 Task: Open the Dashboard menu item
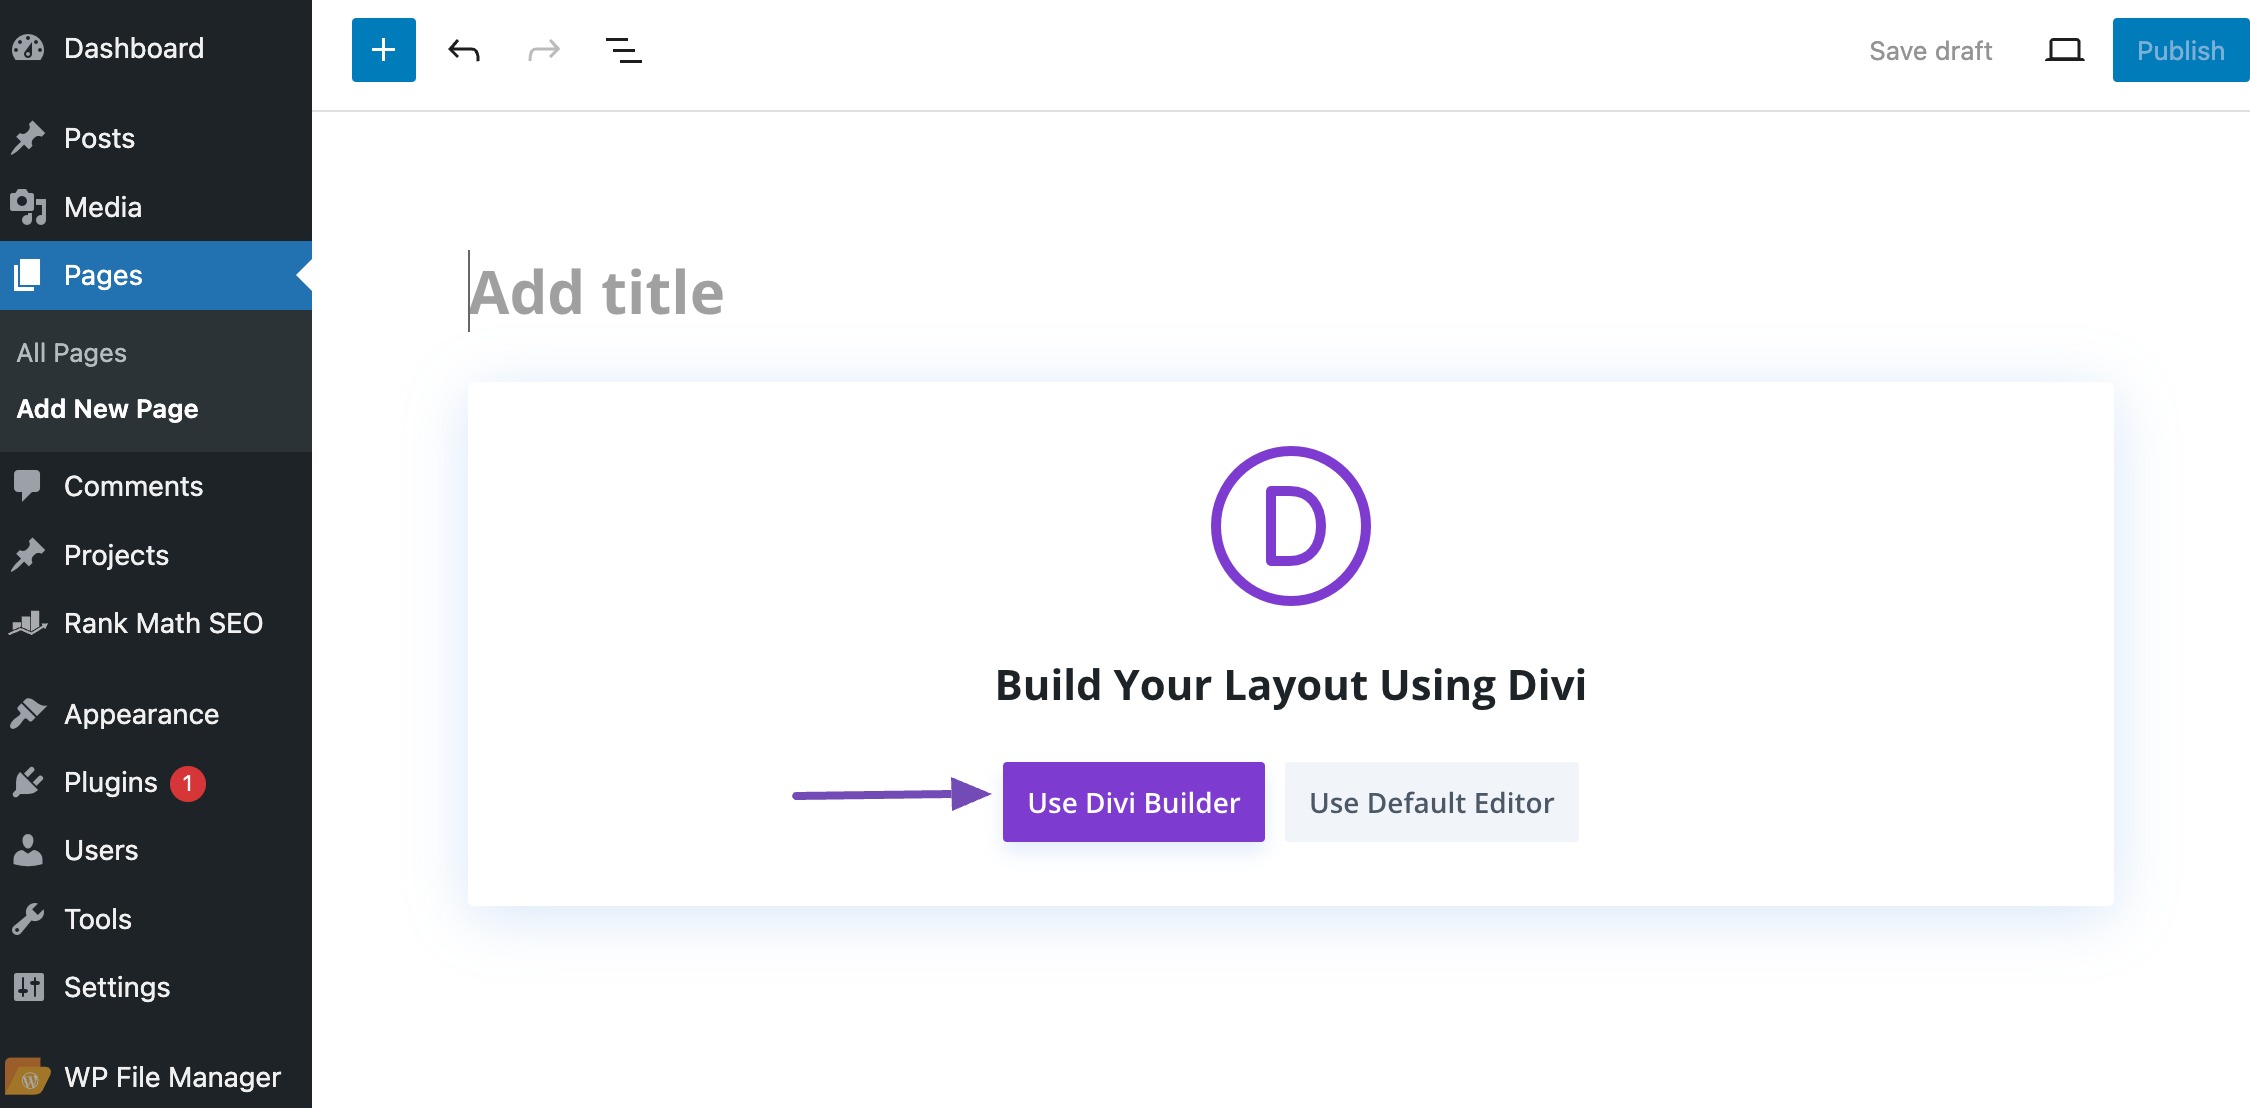134,48
